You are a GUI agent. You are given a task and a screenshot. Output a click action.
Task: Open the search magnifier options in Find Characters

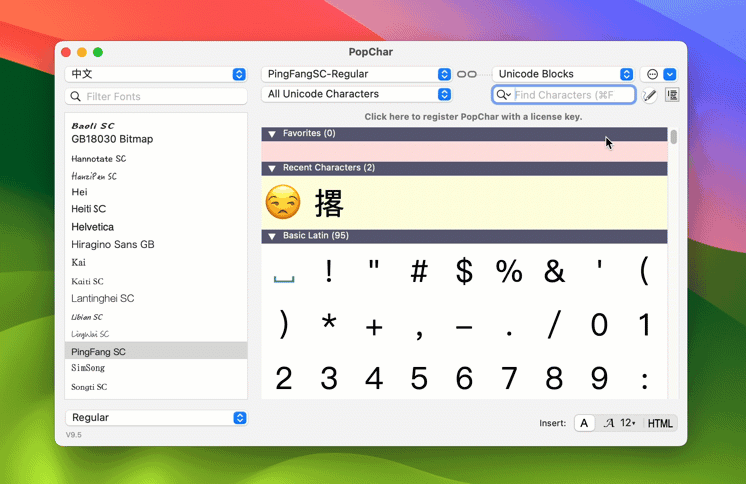pyautogui.click(x=503, y=95)
